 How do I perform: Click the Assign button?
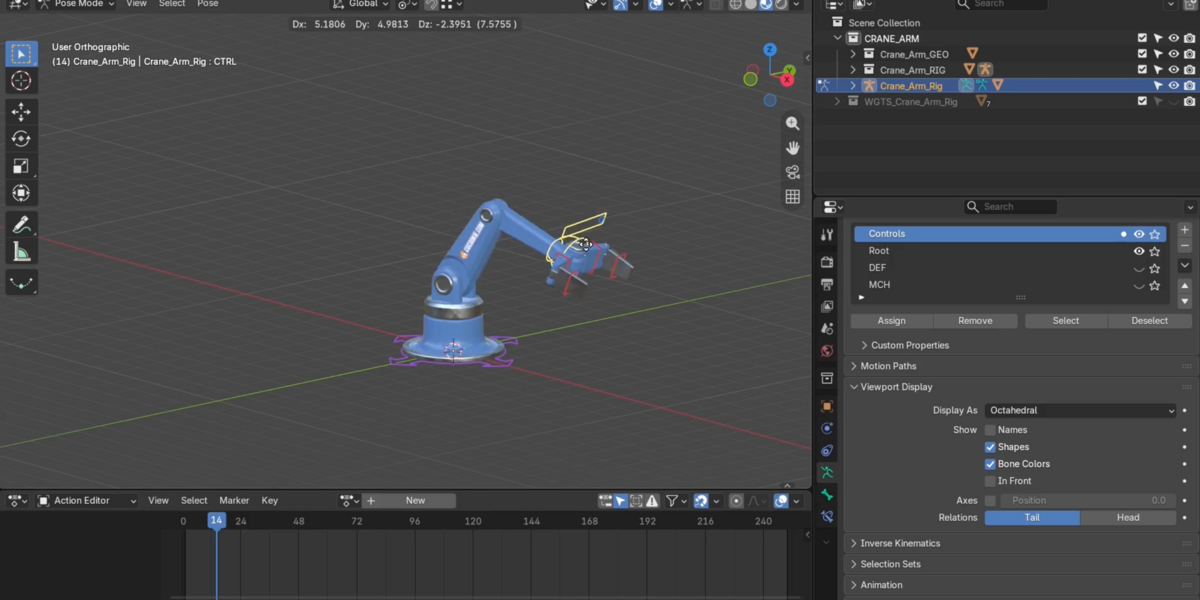(x=892, y=321)
